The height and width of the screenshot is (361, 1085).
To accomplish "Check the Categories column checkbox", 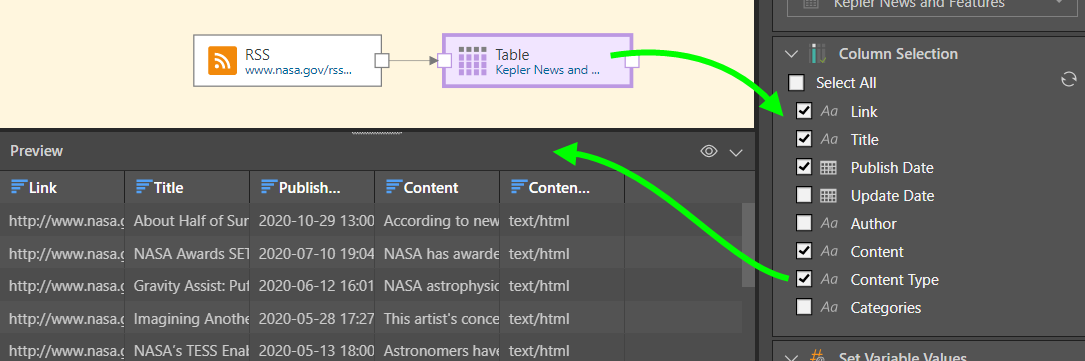I will coord(804,307).
